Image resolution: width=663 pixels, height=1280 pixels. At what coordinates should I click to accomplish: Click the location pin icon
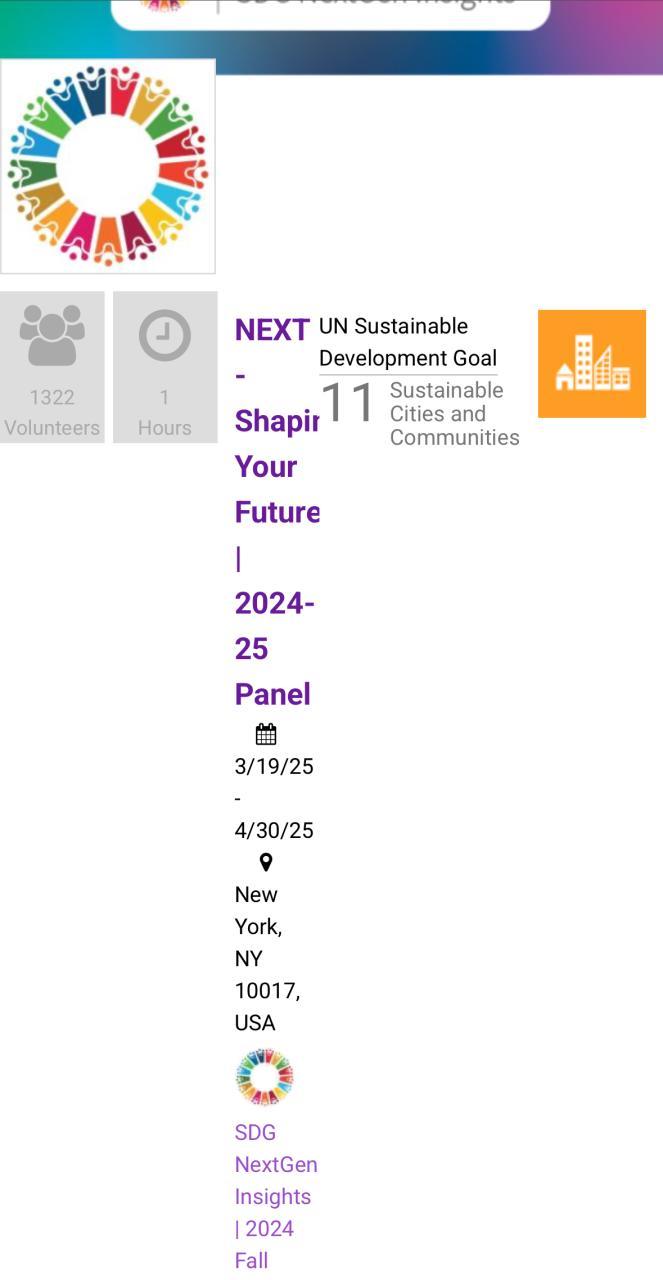tap(266, 862)
